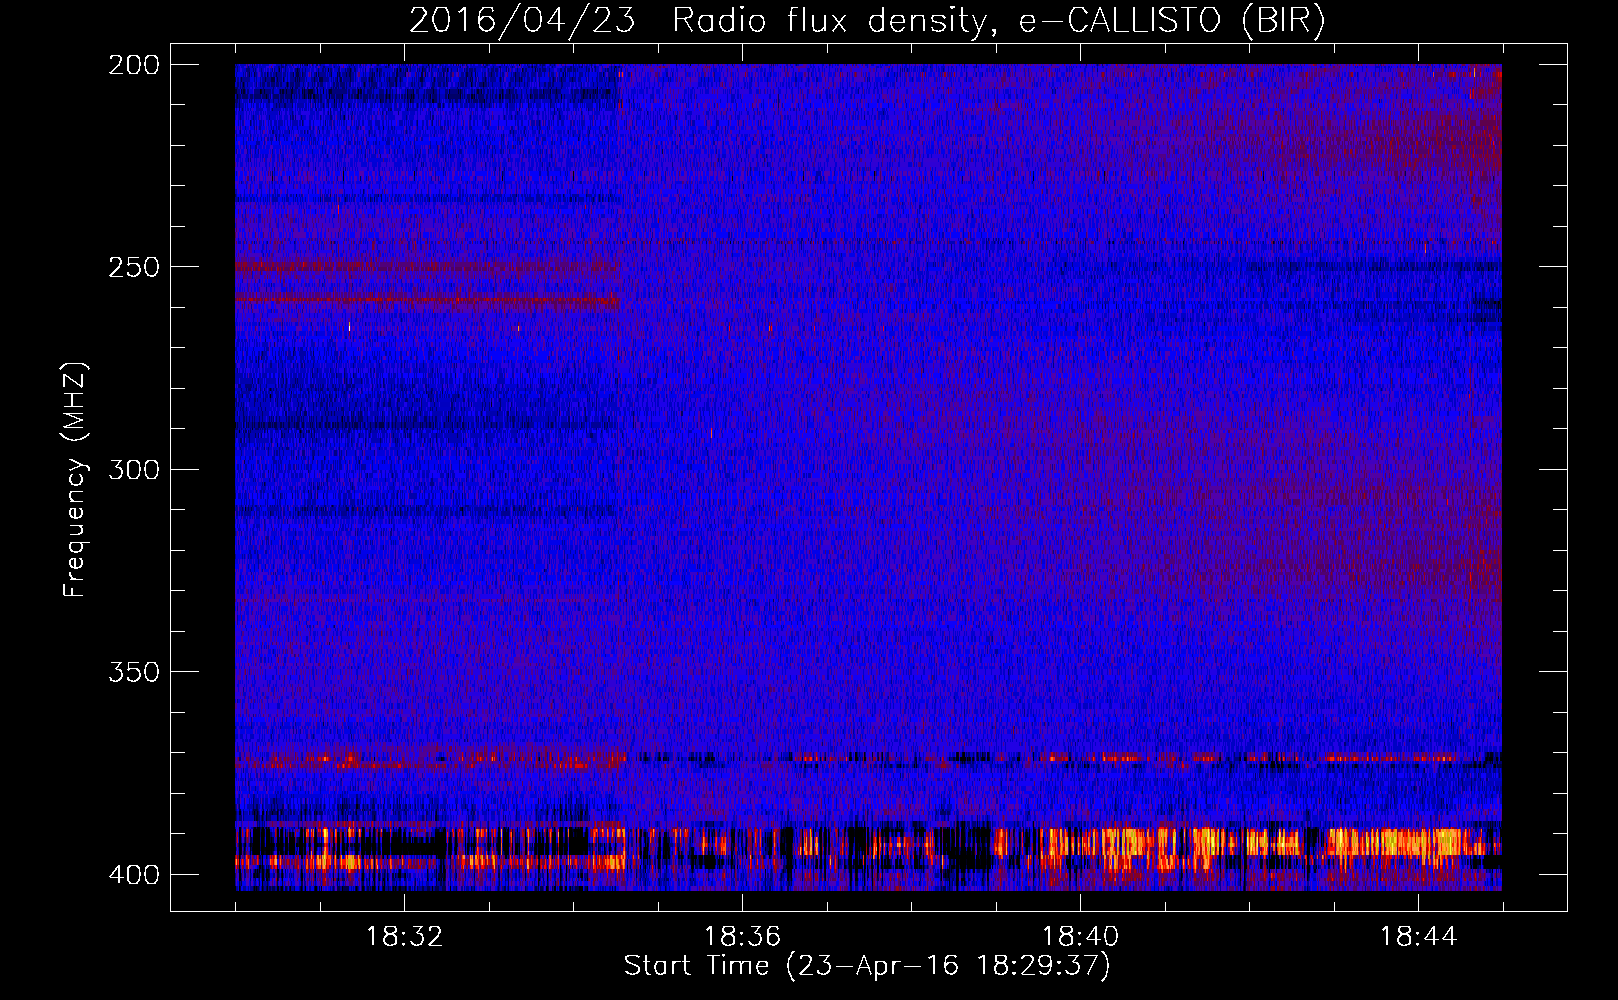Screen dimensions: 1618x1000
Task: Click the 18:44 time tick label
Action: coord(1418,937)
